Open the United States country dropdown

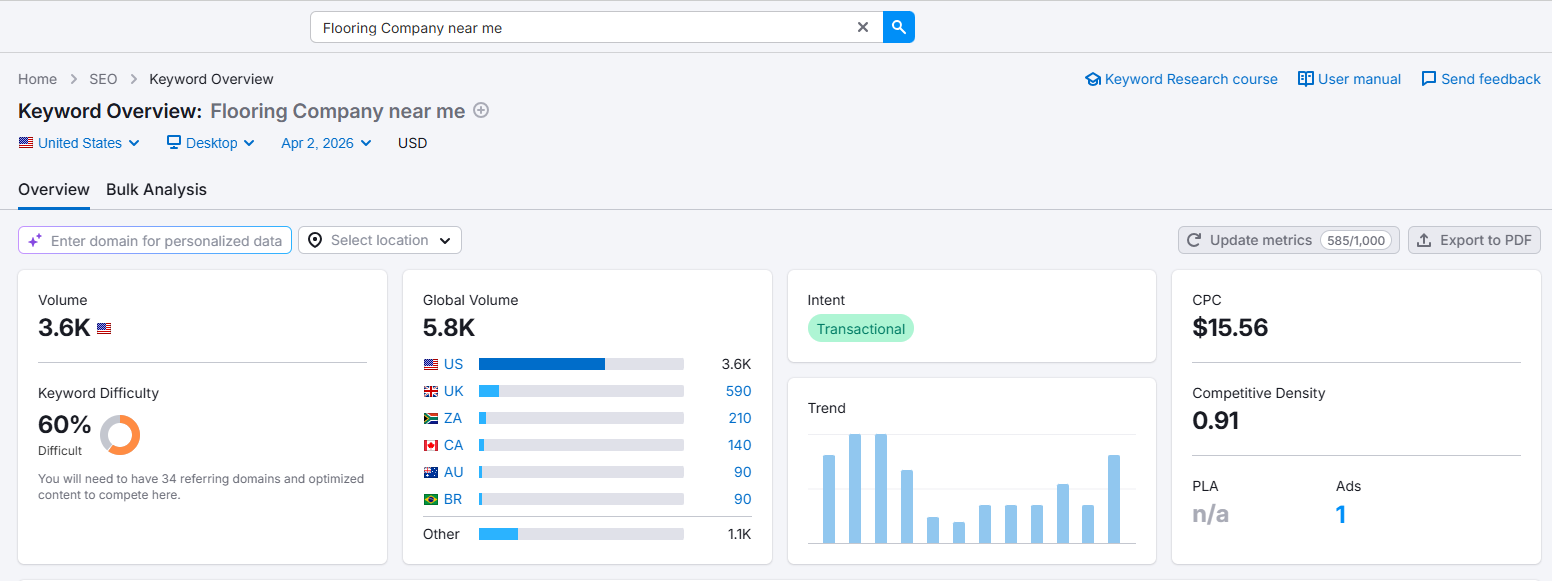pos(78,143)
